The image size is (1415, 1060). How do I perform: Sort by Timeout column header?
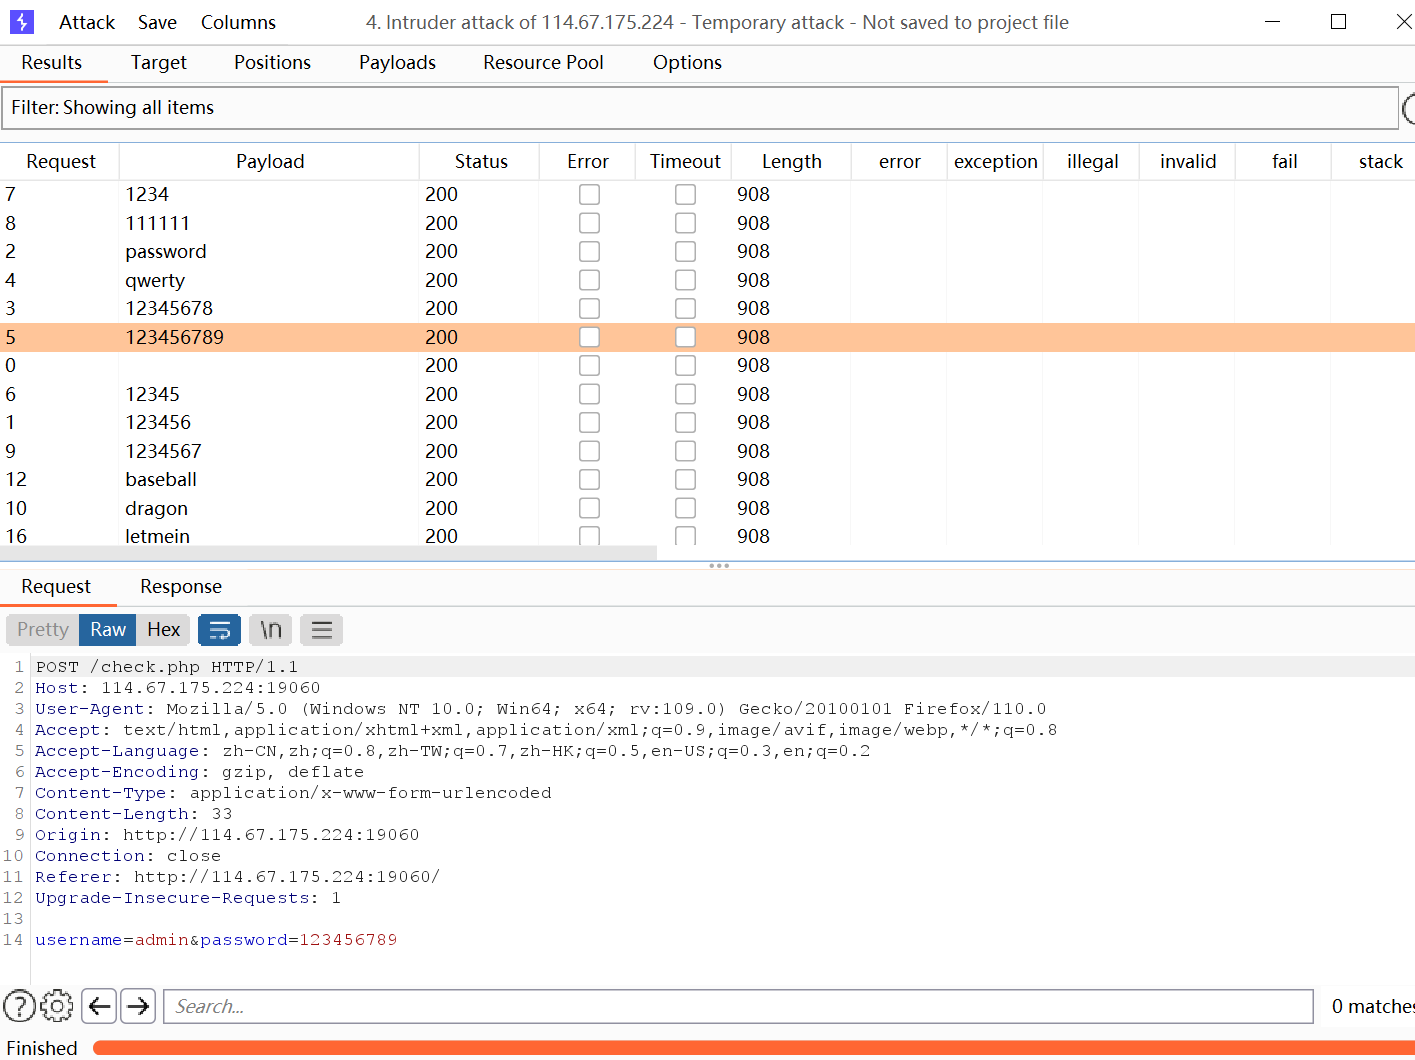pyautogui.click(x=685, y=161)
